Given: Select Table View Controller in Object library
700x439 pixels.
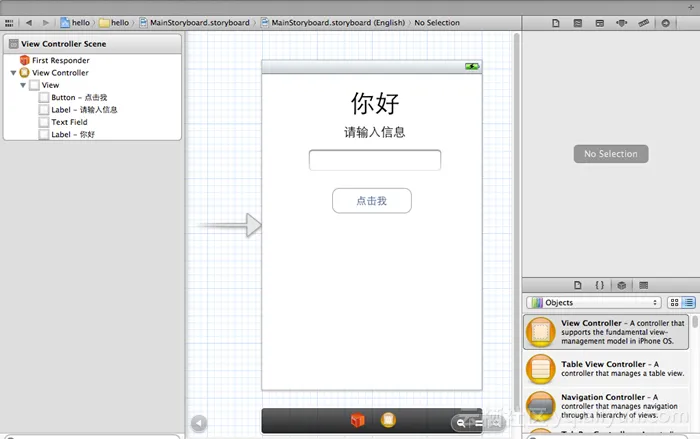Looking at the screenshot, I should click(606, 369).
